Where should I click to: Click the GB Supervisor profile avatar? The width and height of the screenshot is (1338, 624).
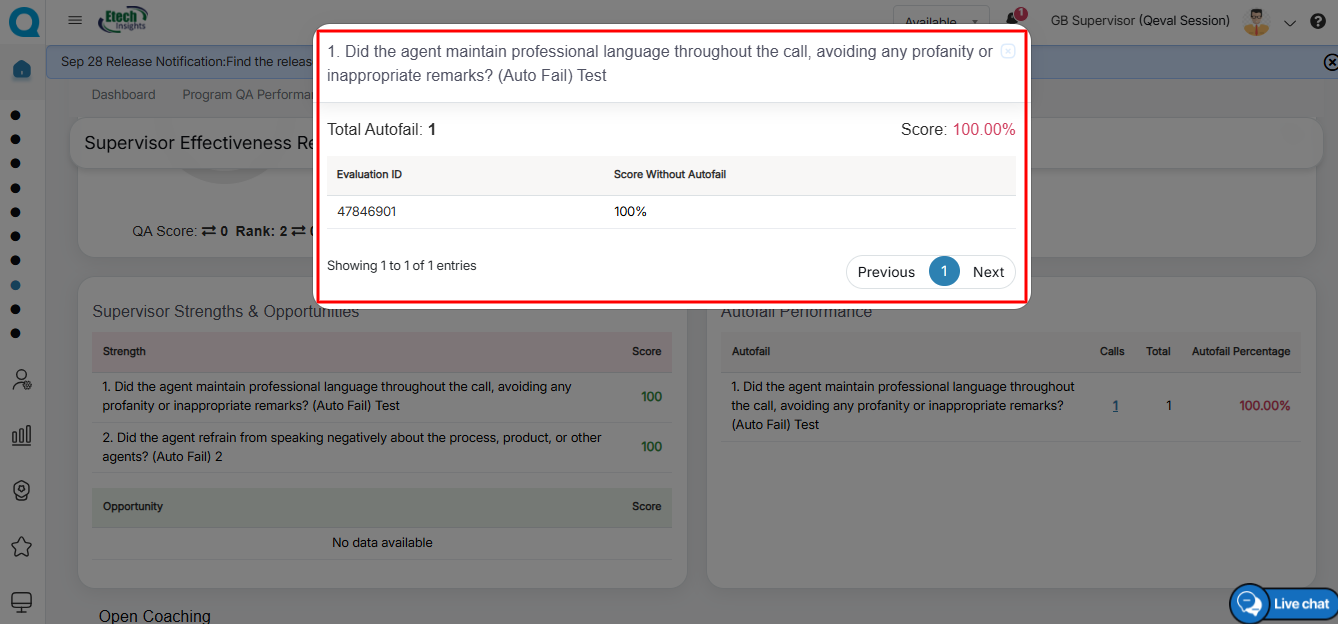pyautogui.click(x=1256, y=21)
